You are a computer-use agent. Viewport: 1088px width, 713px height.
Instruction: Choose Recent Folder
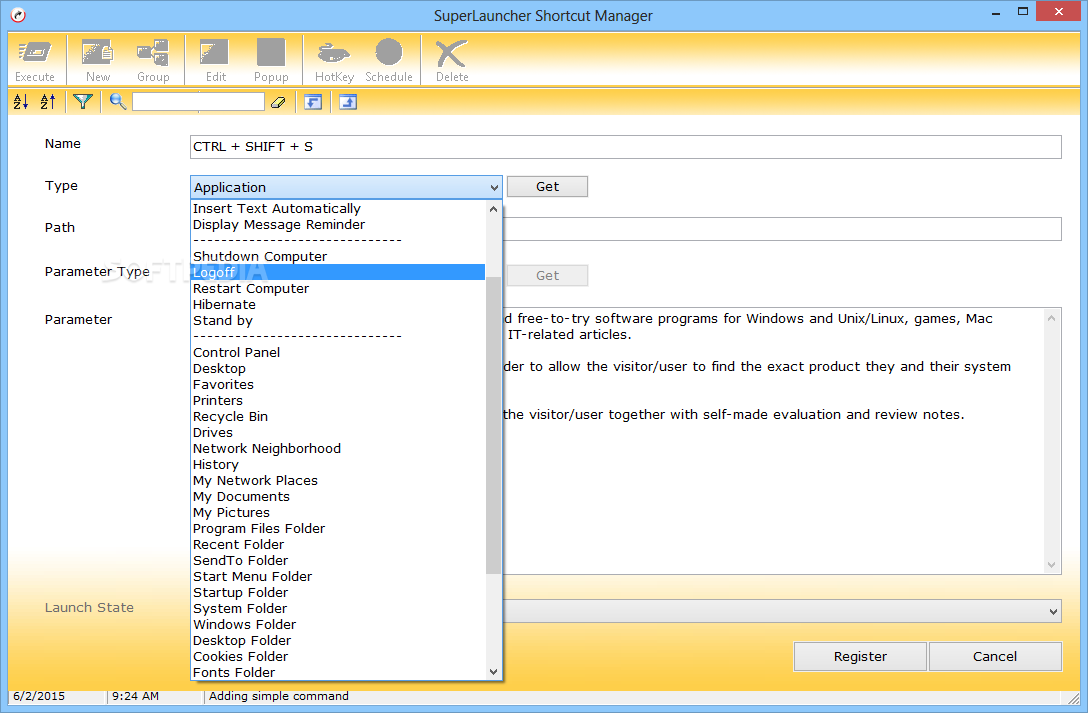click(x=339, y=544)
